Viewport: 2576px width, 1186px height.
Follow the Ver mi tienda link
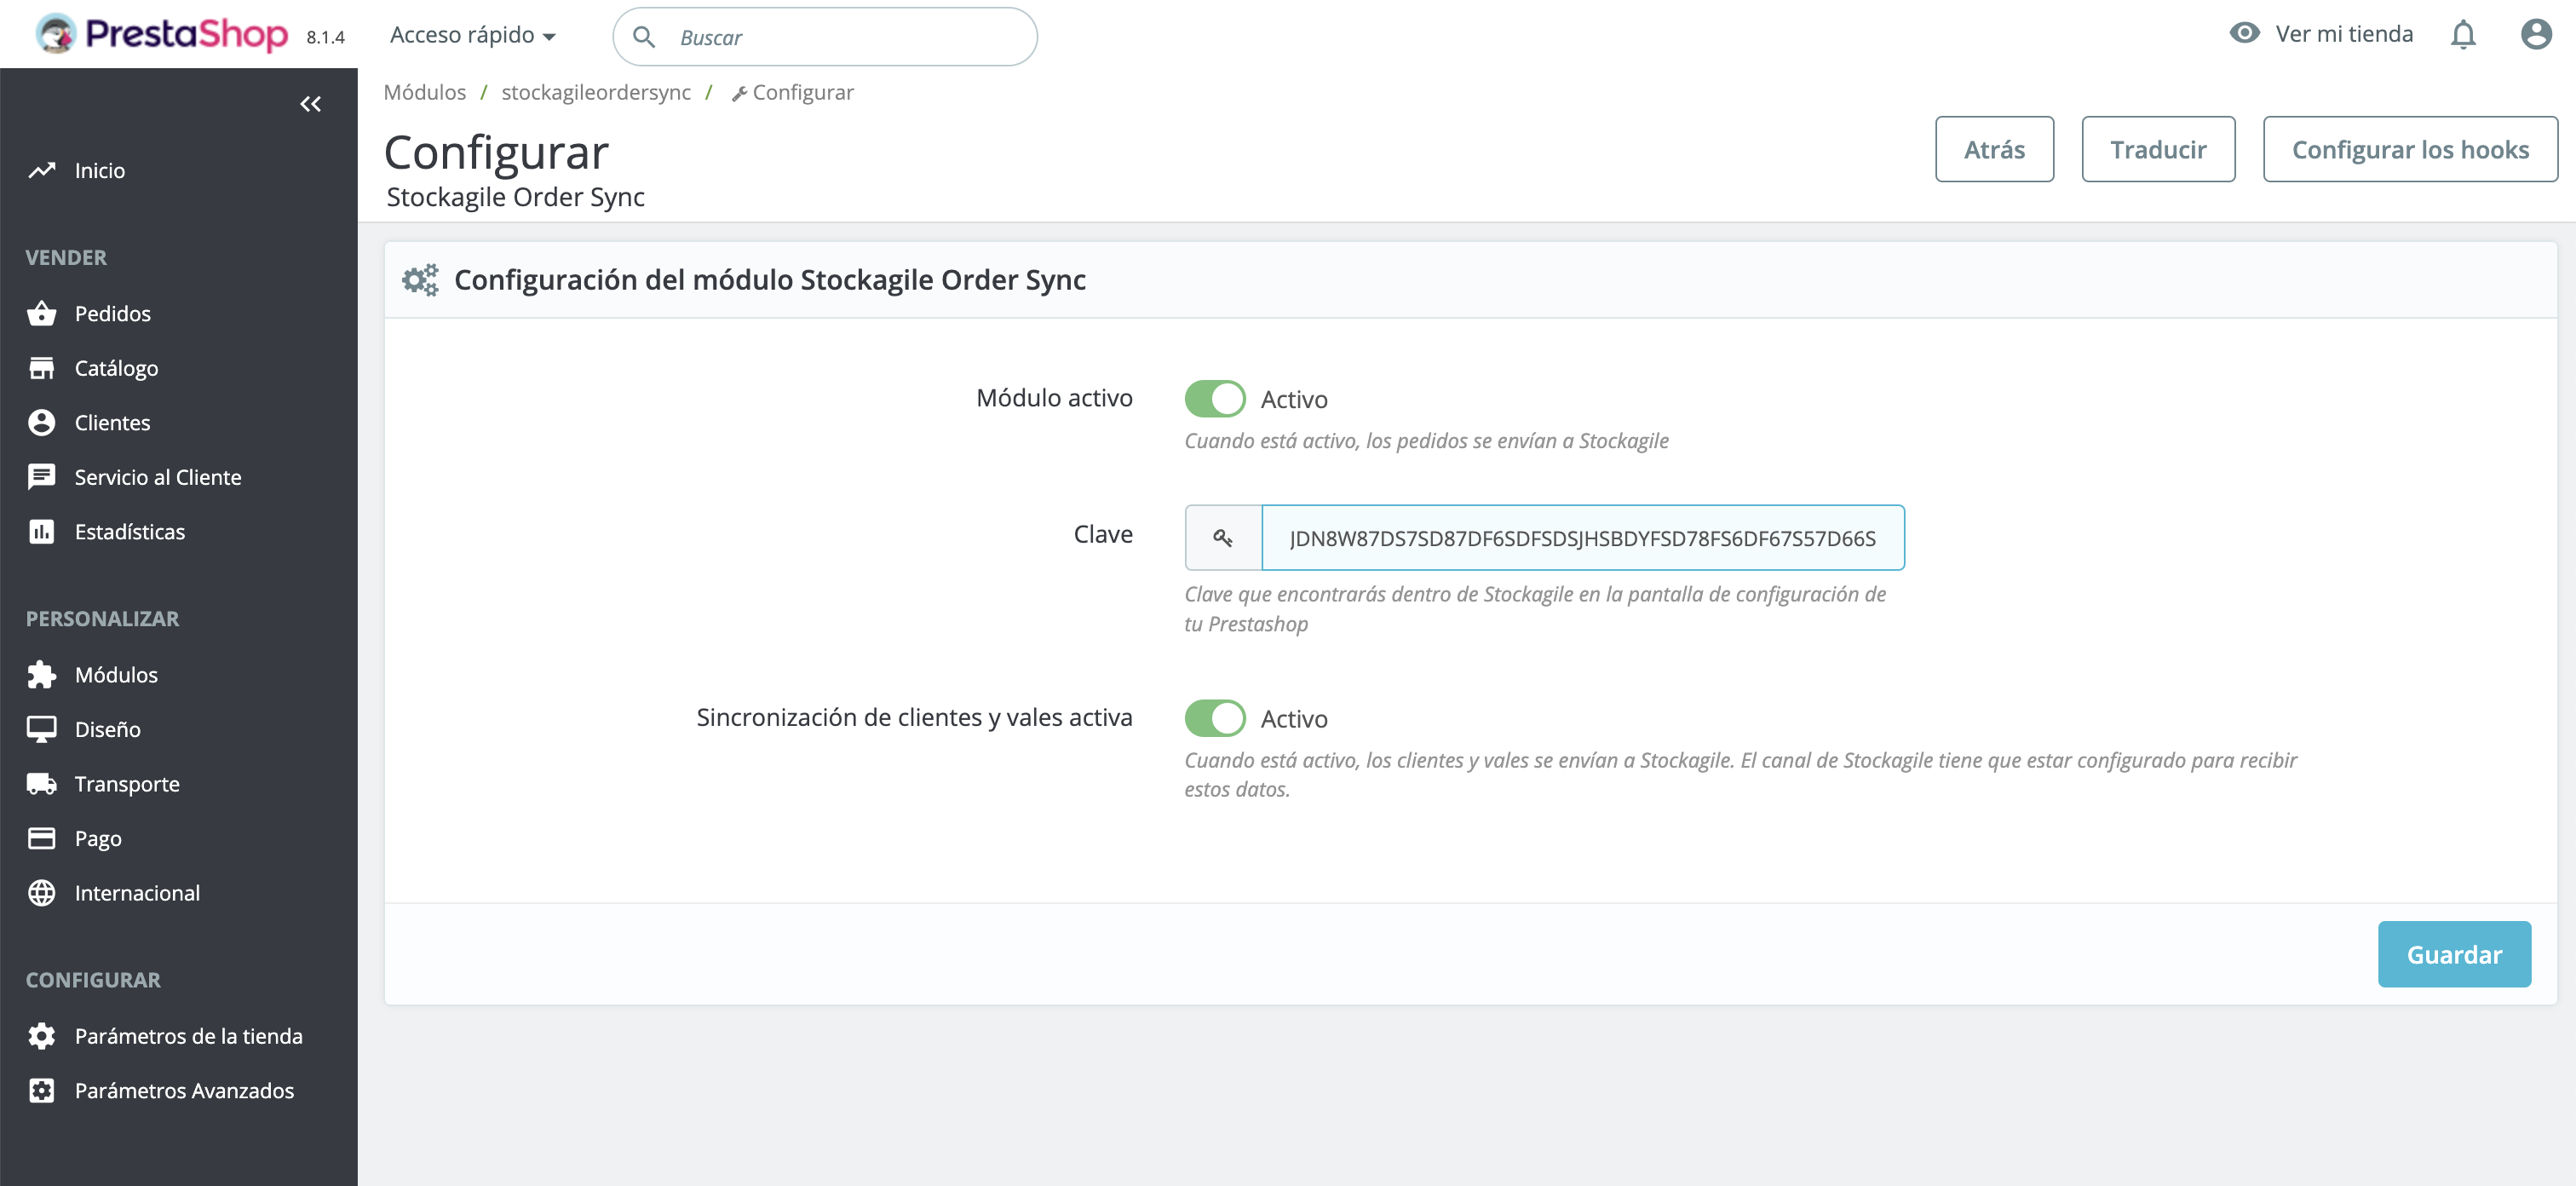(x=2343, y=34)
